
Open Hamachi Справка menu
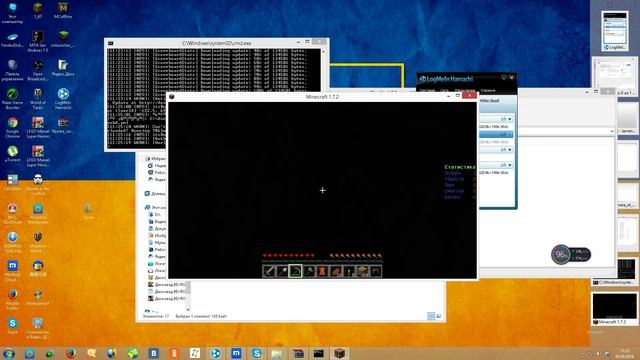488,90
